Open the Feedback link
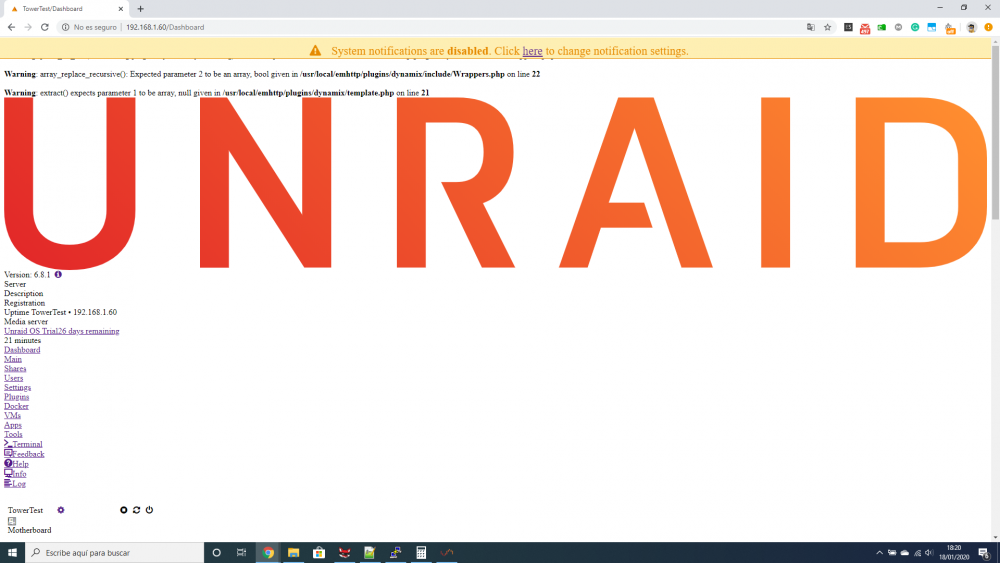This screenshot has width=1000, height=563. click(24, 454)
